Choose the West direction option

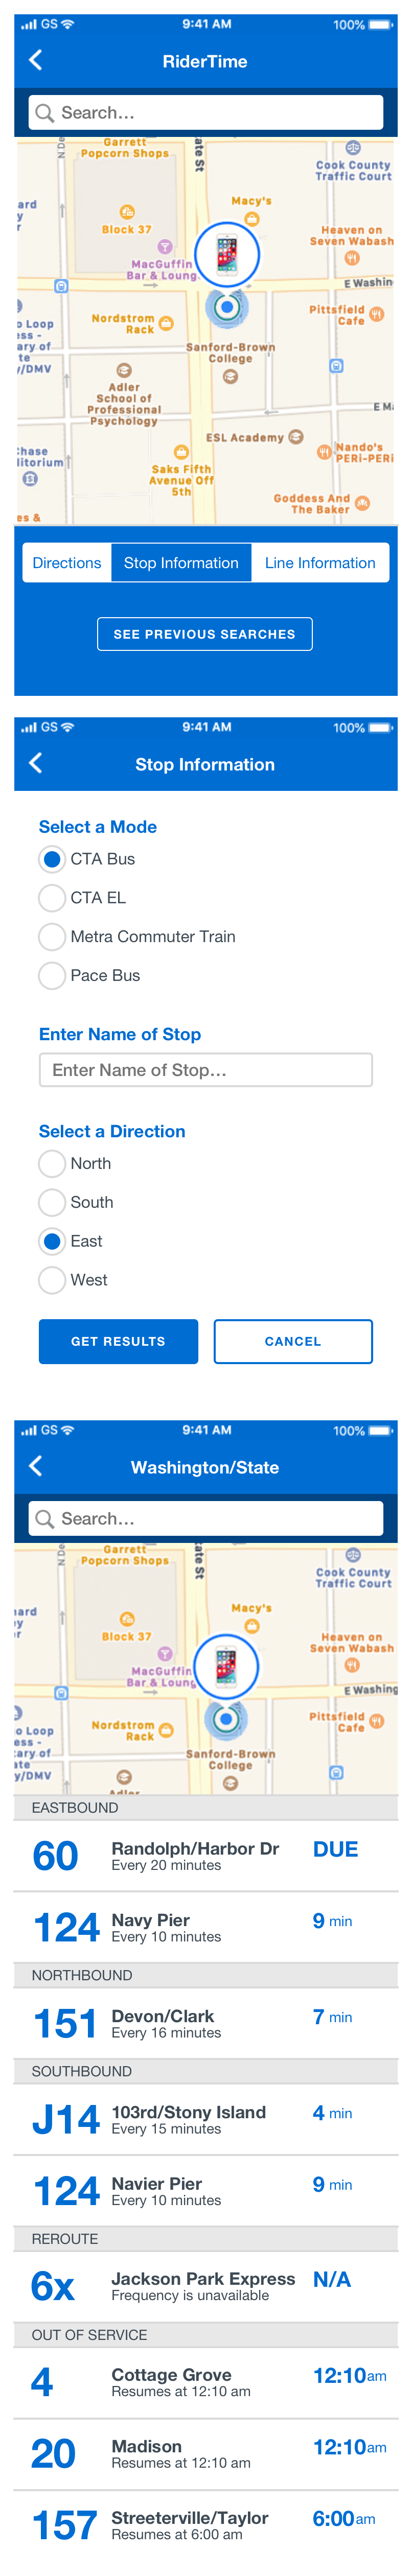pyautogui.click(x=52, y=1280)
